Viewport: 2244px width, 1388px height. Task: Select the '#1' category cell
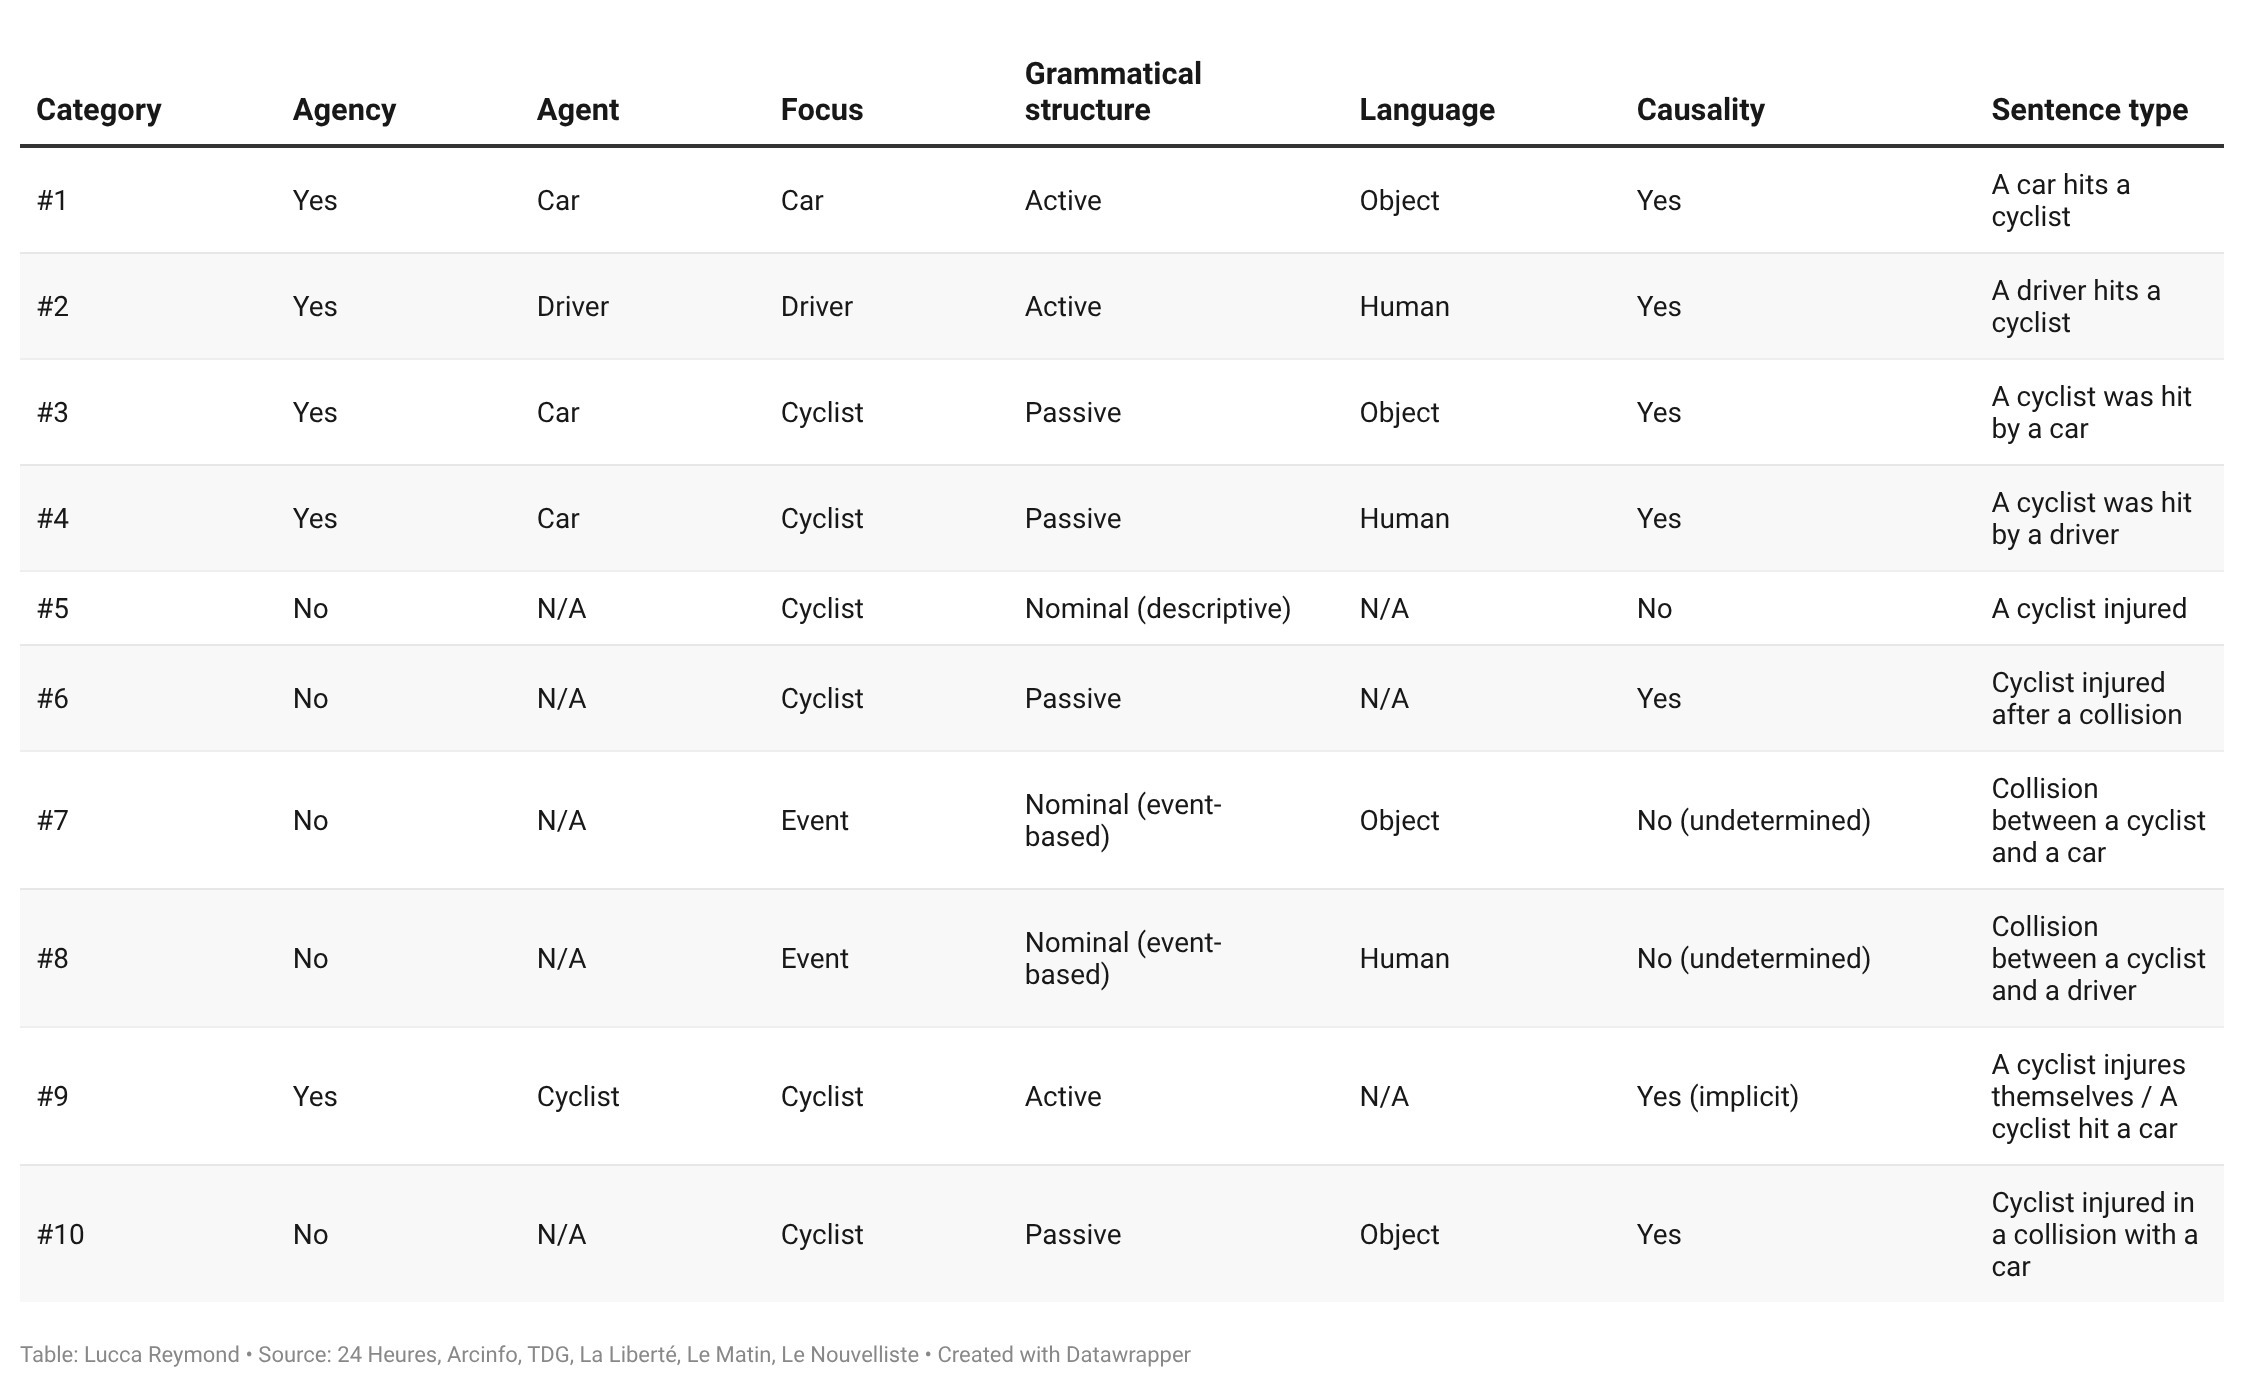click(x=52, y=200)
